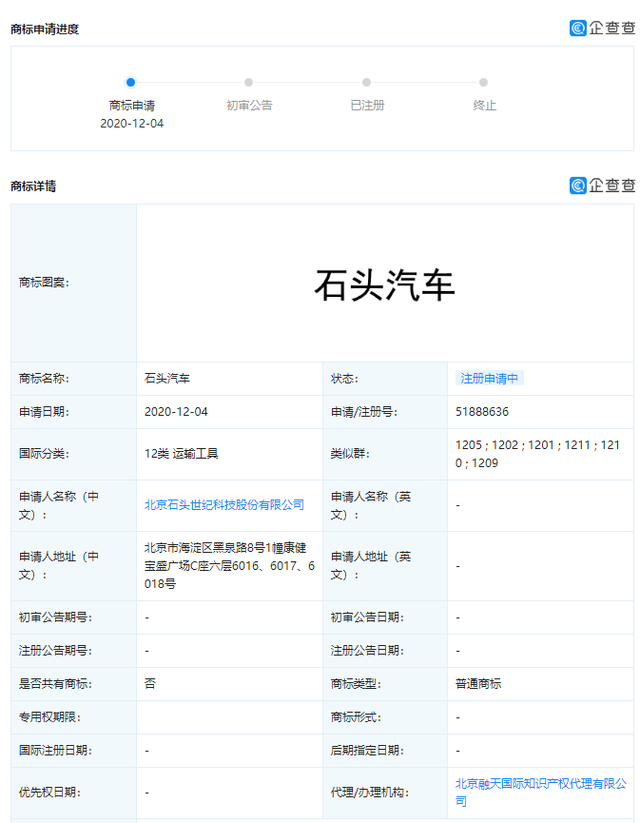Click the 专用权期限 field label

point(50,716)
